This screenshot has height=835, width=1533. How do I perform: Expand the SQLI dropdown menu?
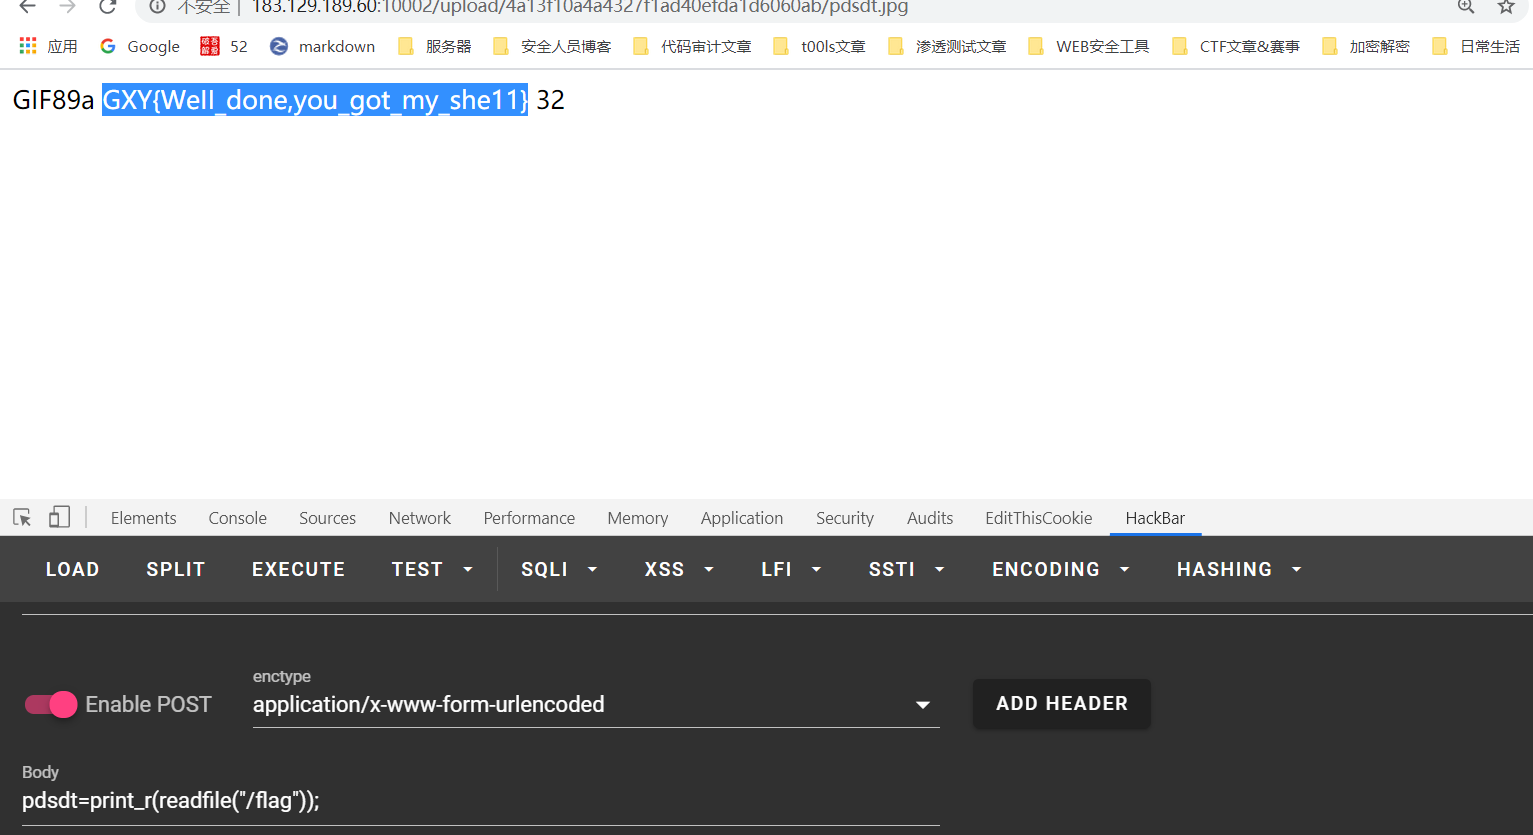click(x=559, y=569)
